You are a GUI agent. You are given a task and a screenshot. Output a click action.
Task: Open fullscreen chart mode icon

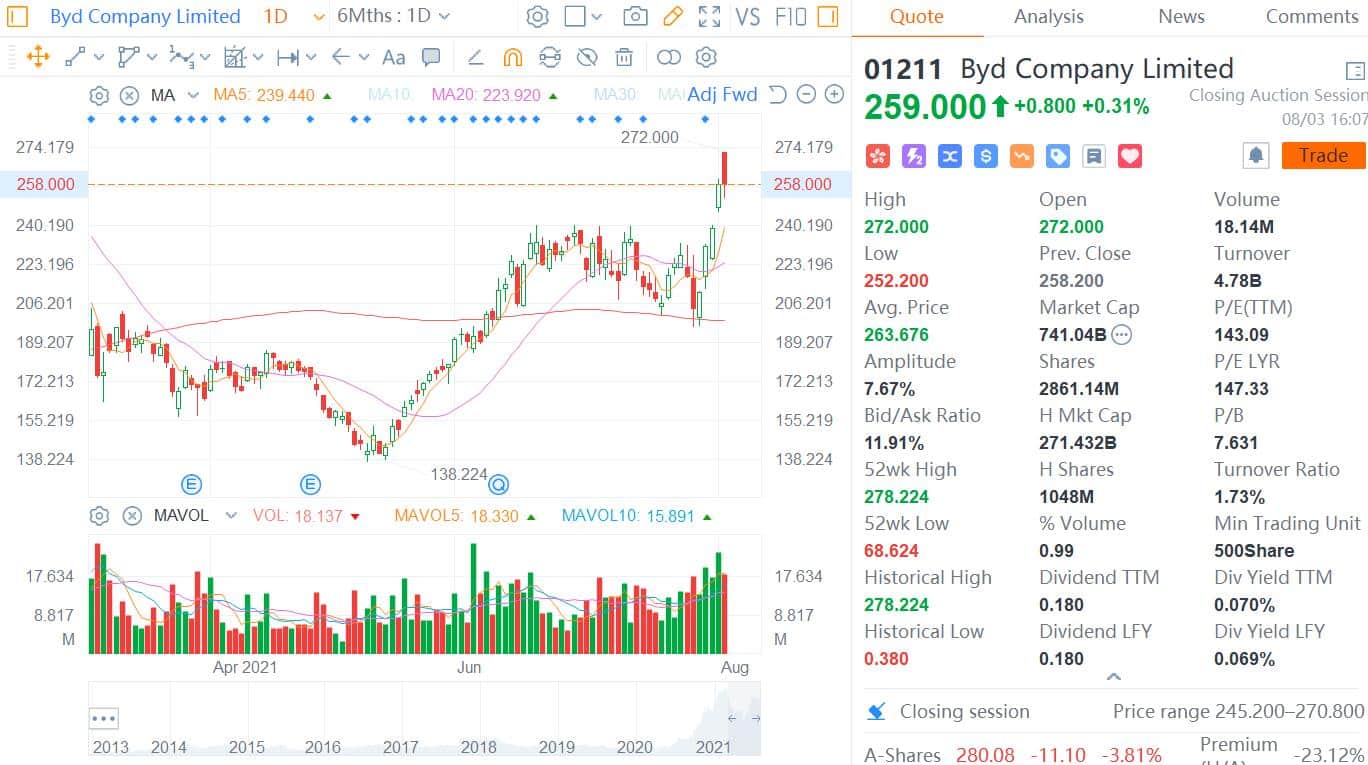pyautogui.click(x=708, y=16)
